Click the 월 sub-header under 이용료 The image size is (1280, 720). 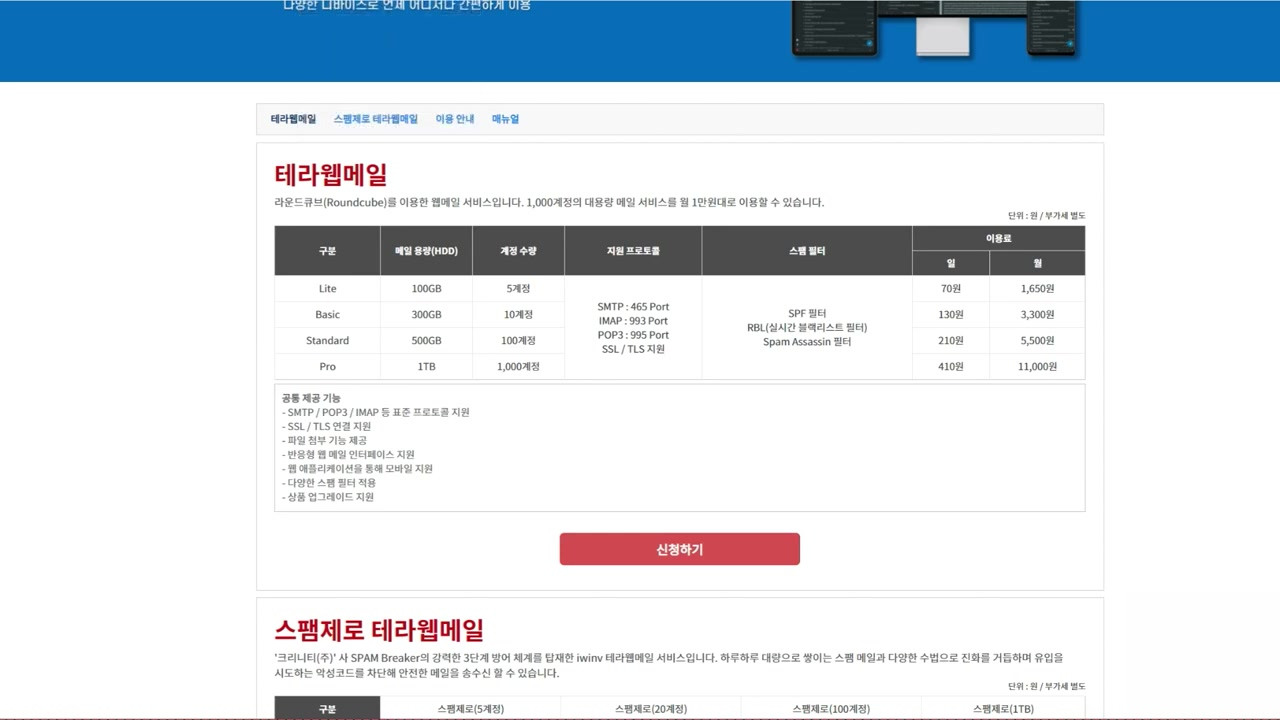(1038, 263)
